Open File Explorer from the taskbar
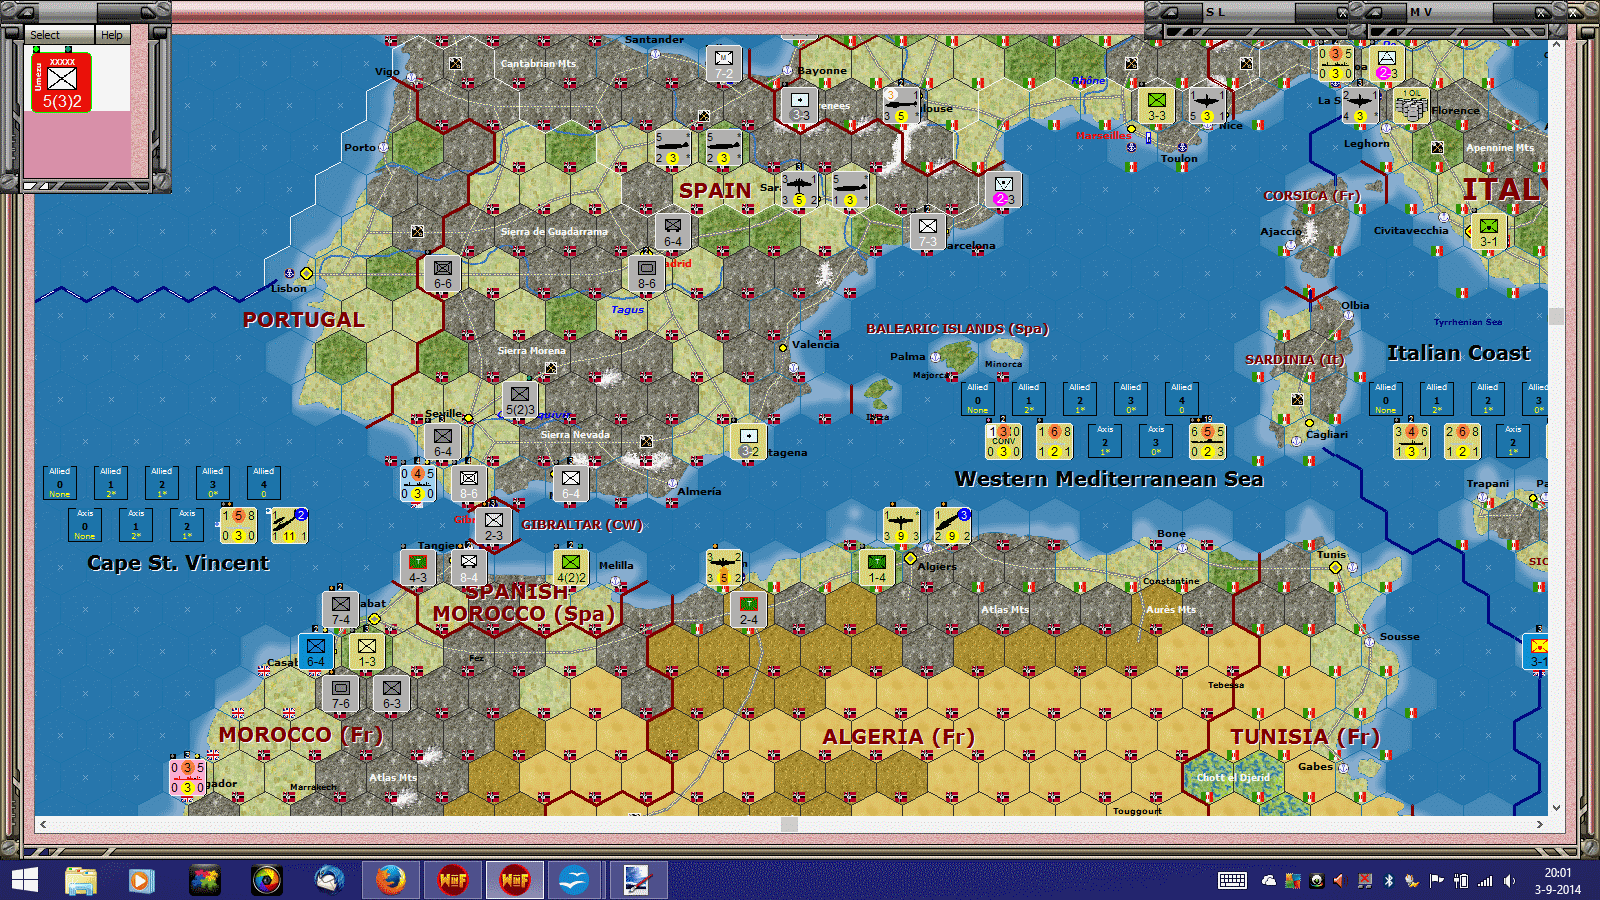The image size is (1600, 900). pos(81,880)
